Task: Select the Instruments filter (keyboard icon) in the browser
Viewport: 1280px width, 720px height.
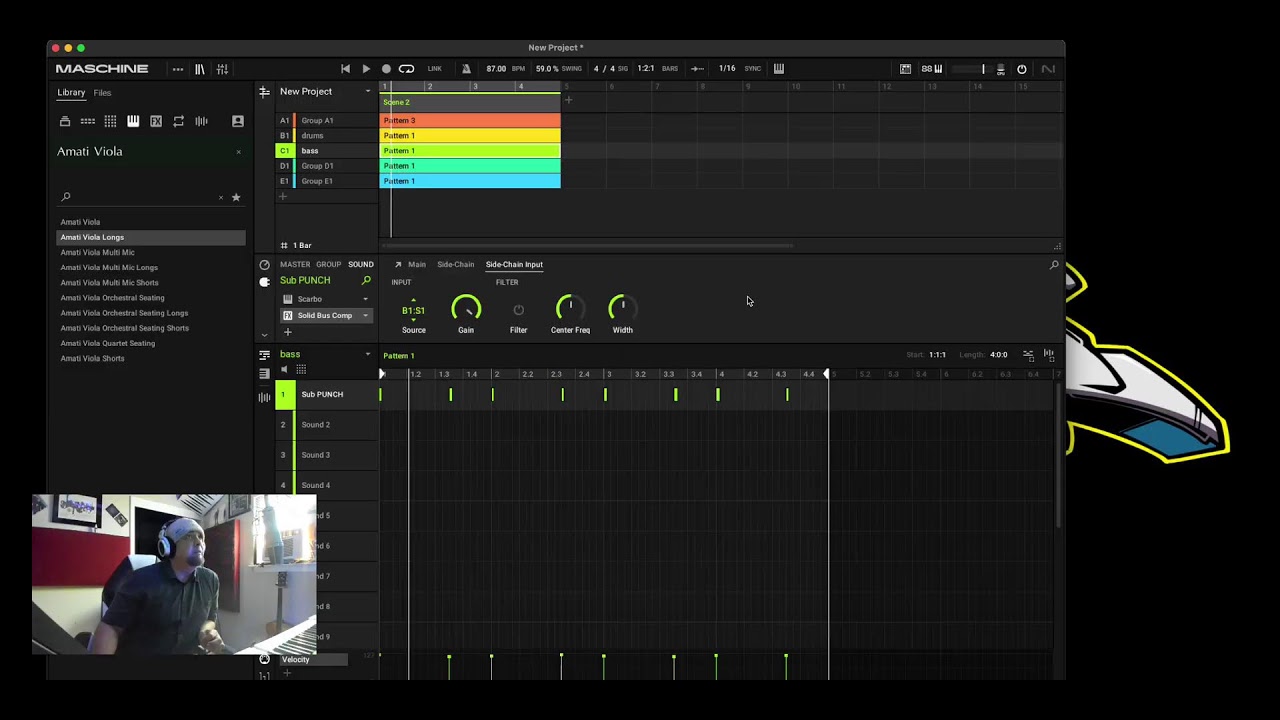Action: pyautogui.click(x=133, y=121)
